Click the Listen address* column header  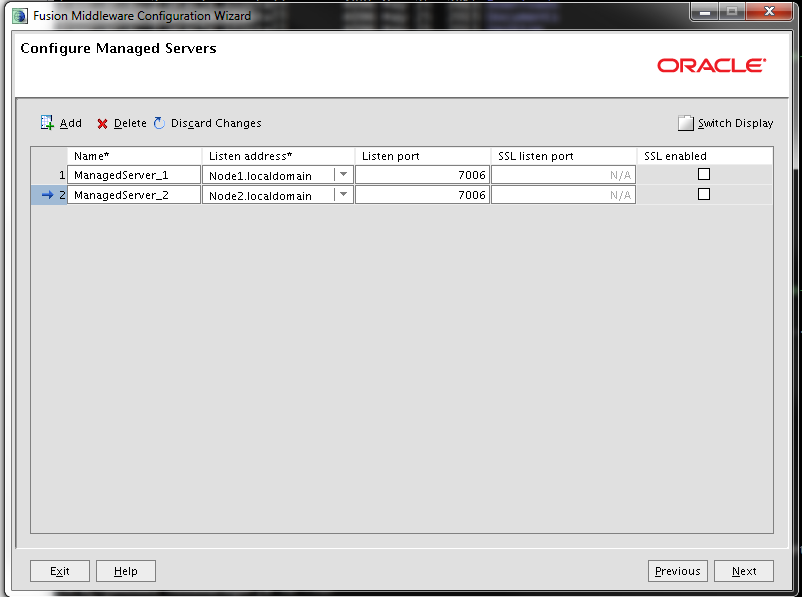(x=278, y=156)
